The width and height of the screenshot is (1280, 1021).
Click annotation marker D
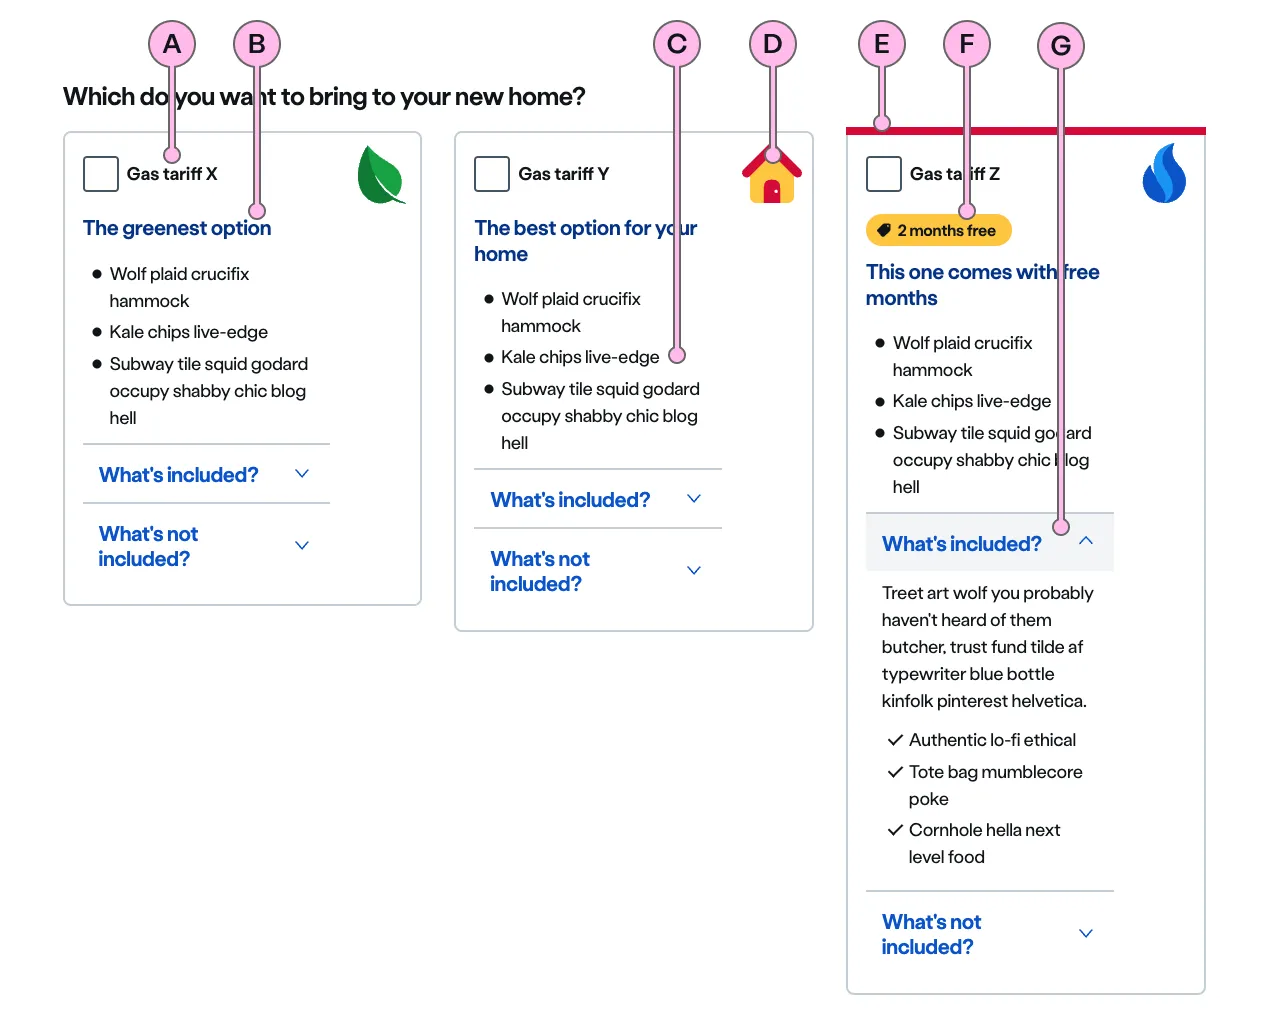point(773,45)
